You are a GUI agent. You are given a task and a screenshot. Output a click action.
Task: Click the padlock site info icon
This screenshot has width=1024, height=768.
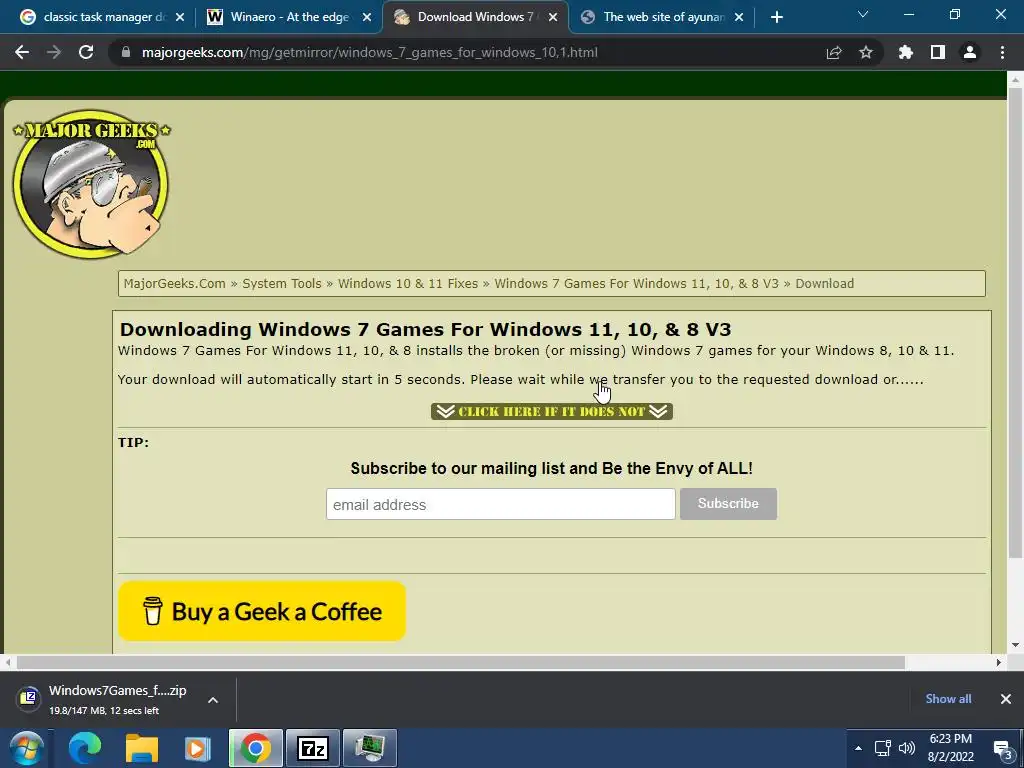[126, 52]
